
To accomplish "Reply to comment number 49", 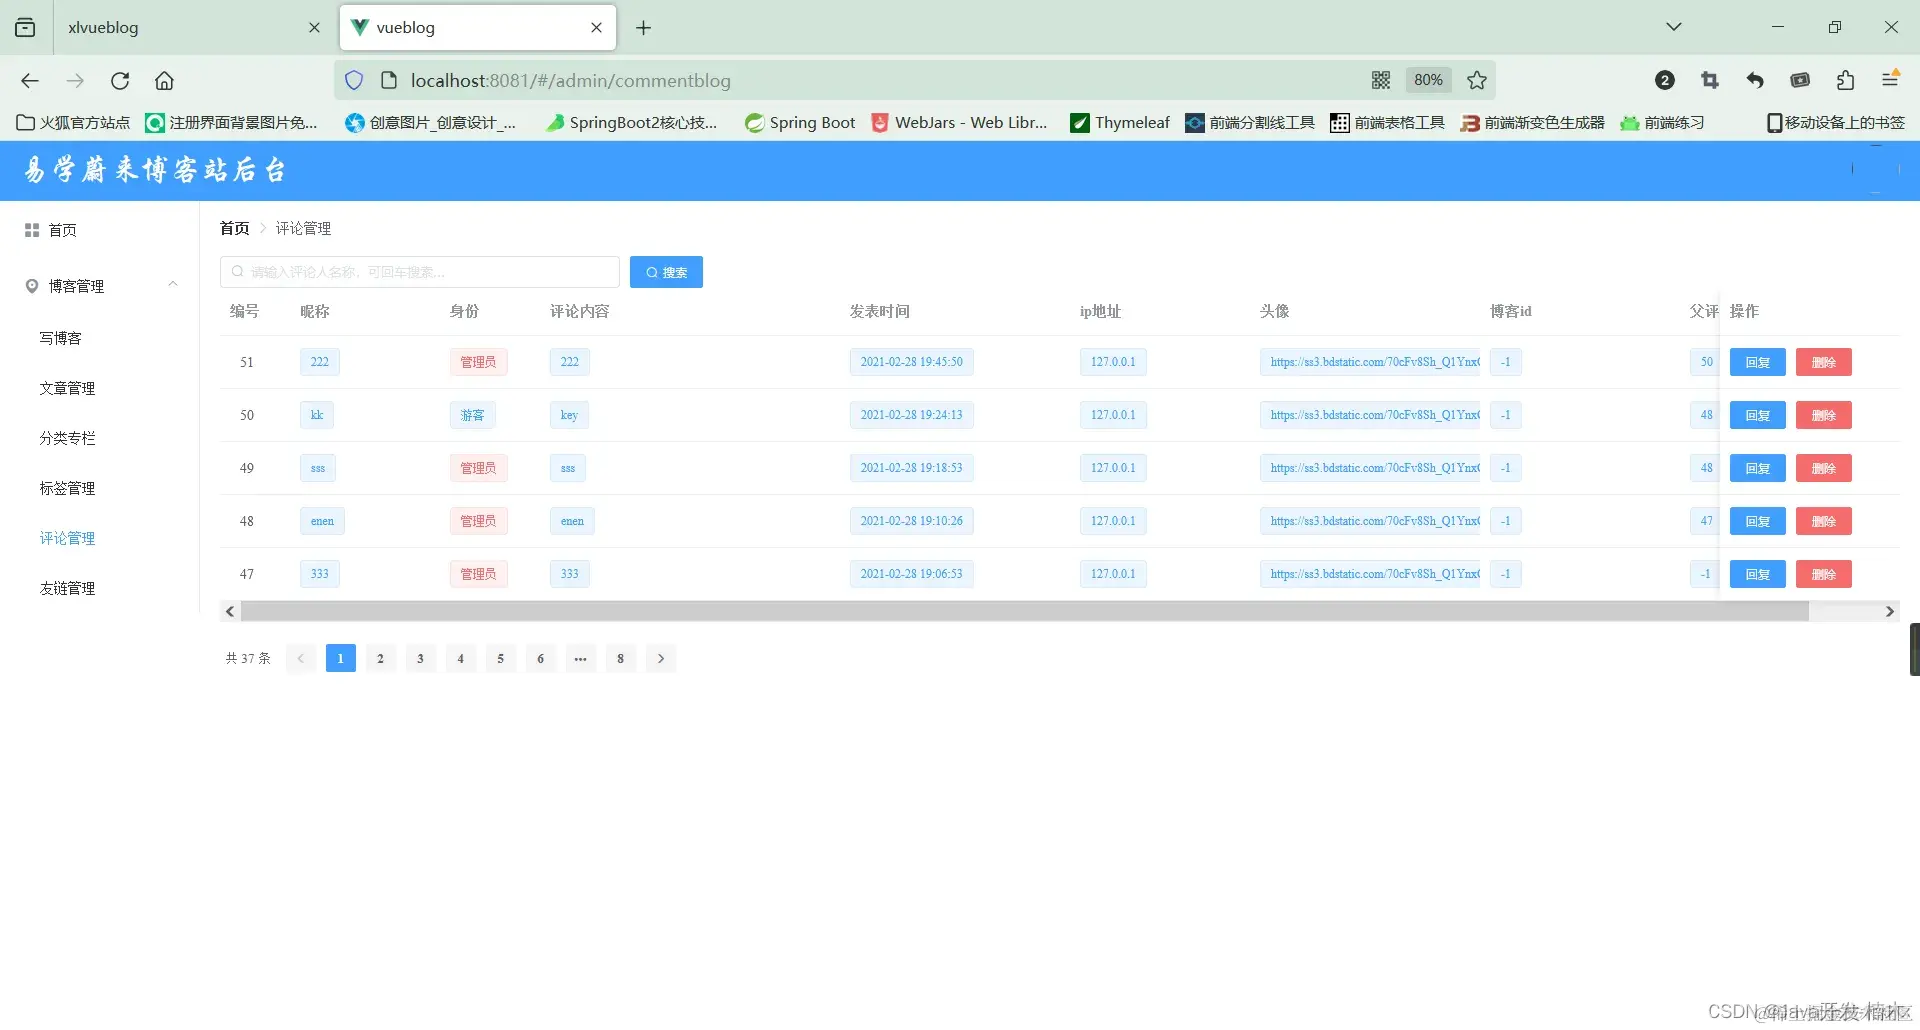I will click(x=1757, y=468).
